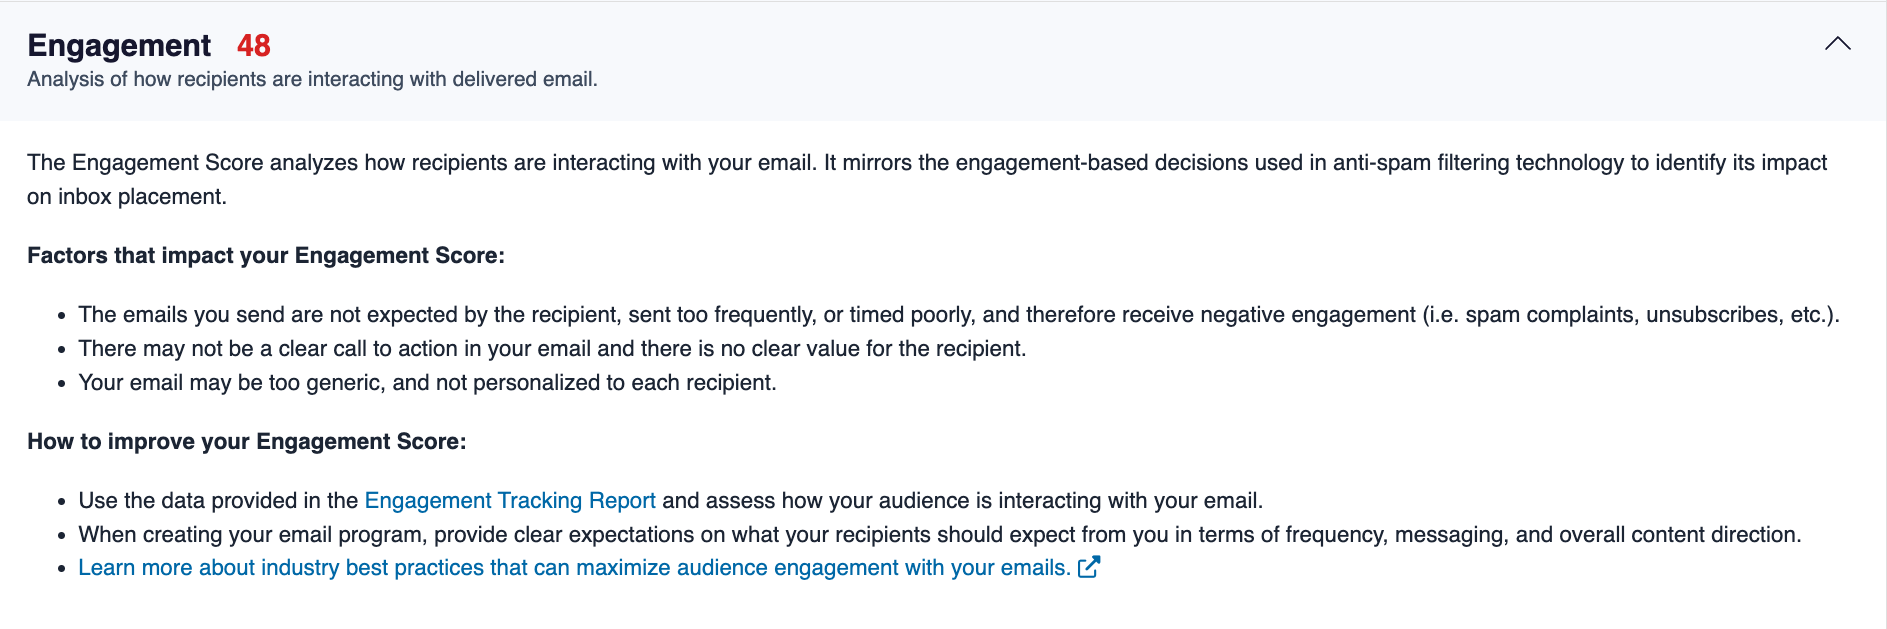Open the industry best practices link
The height and width of the screenshot is (629, 1887).
(574, 568)
